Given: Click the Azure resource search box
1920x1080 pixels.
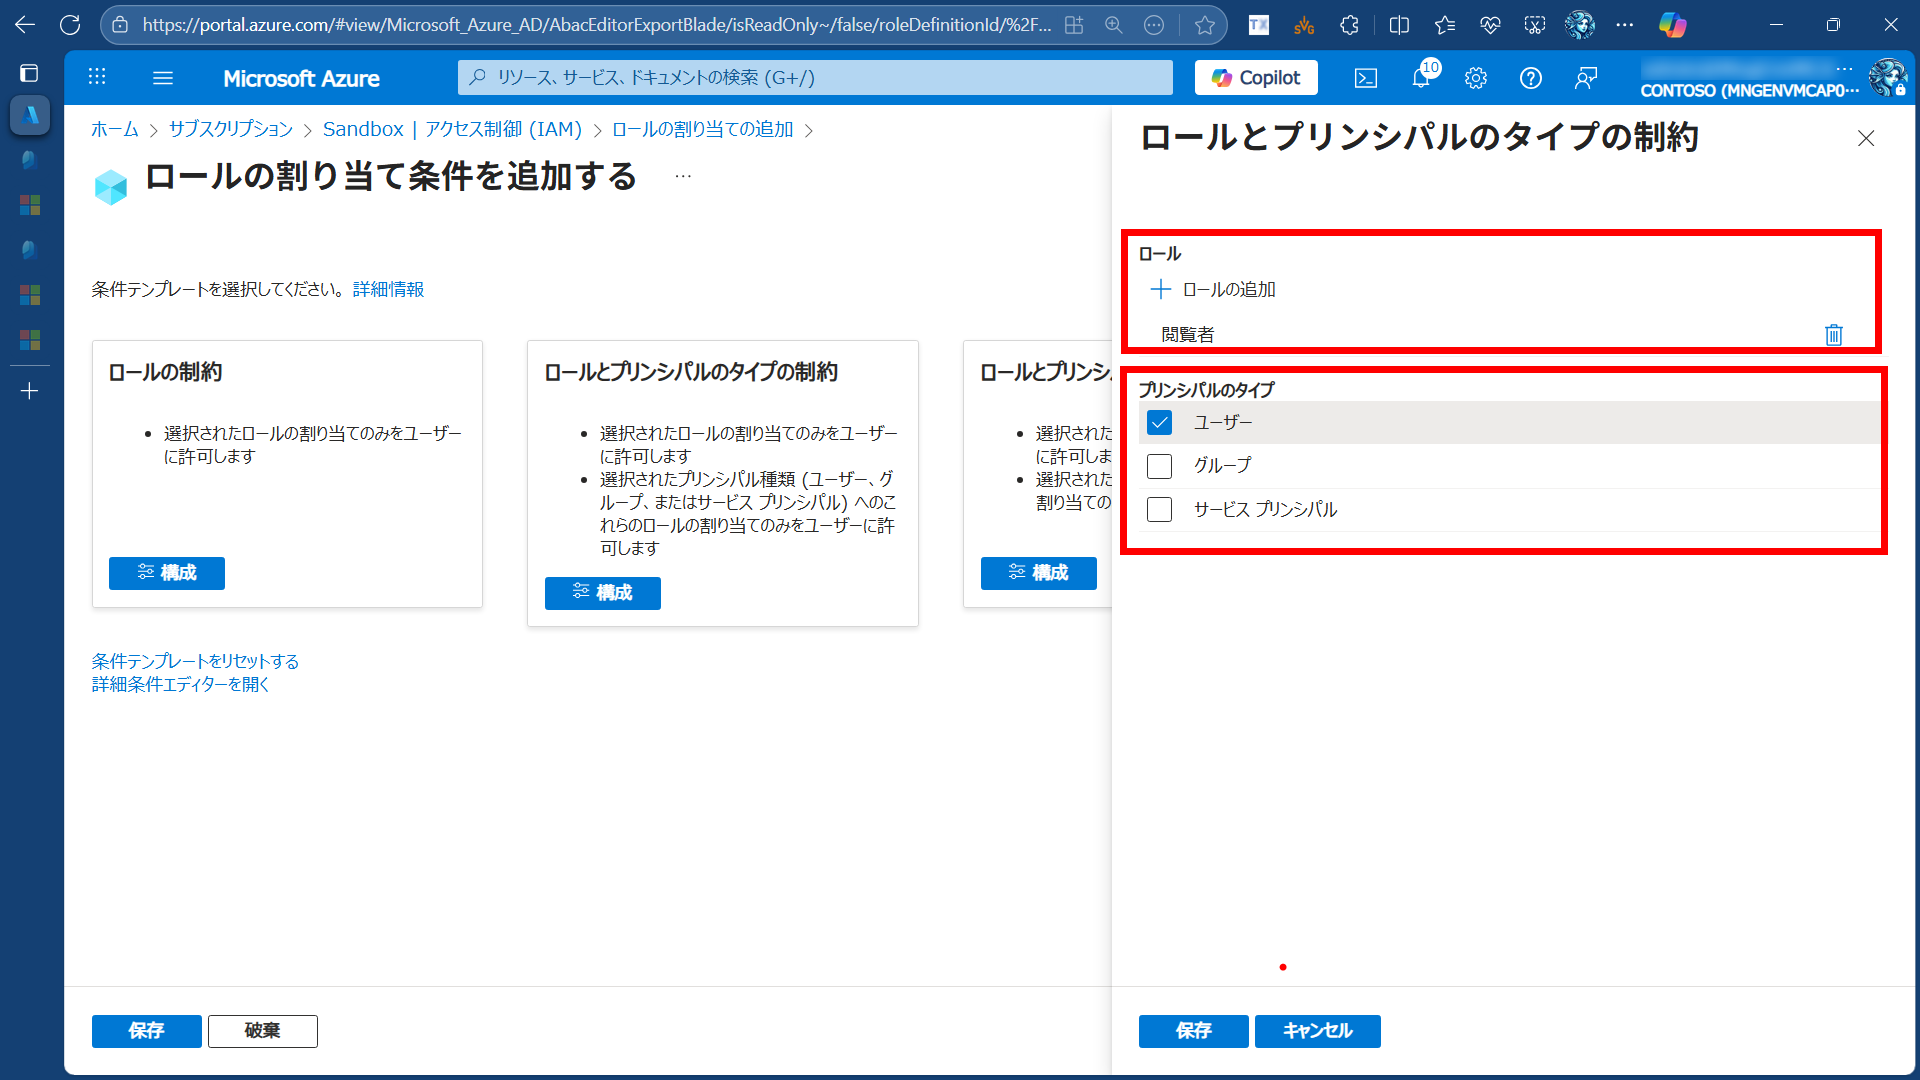Looking at the screenshot, I should 815,77.
